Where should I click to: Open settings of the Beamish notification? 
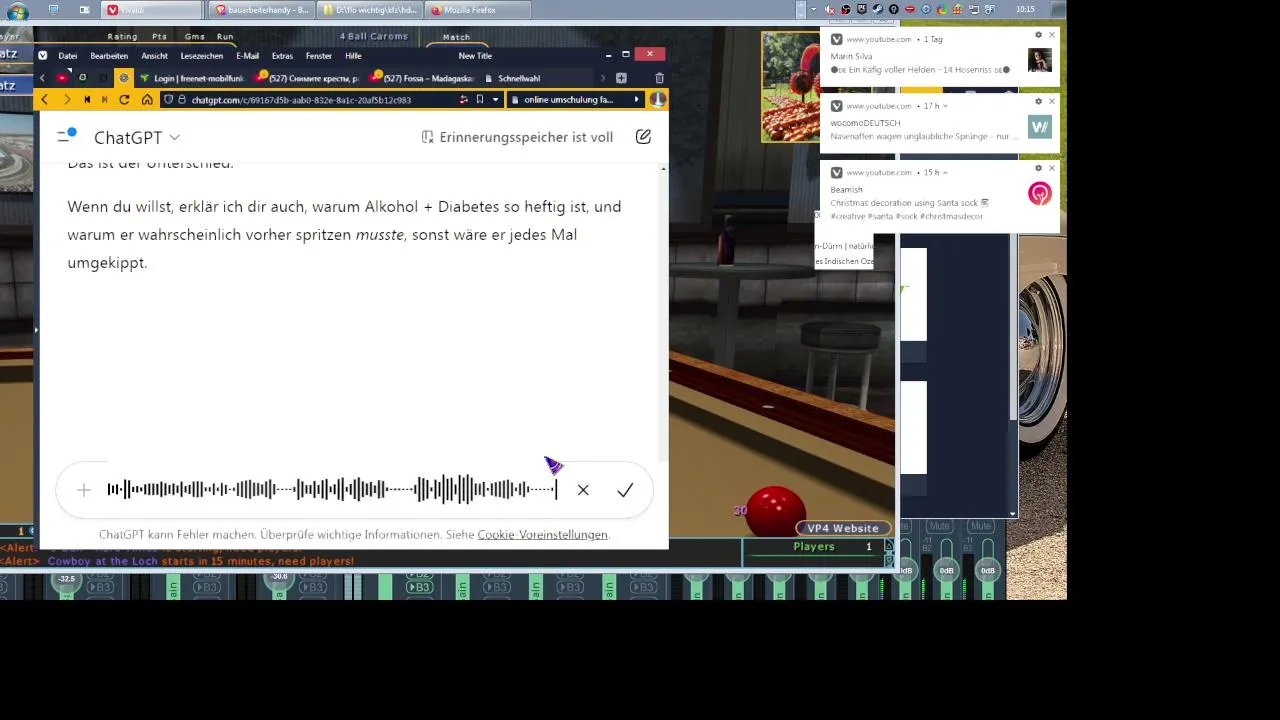tap(1039, 168)
